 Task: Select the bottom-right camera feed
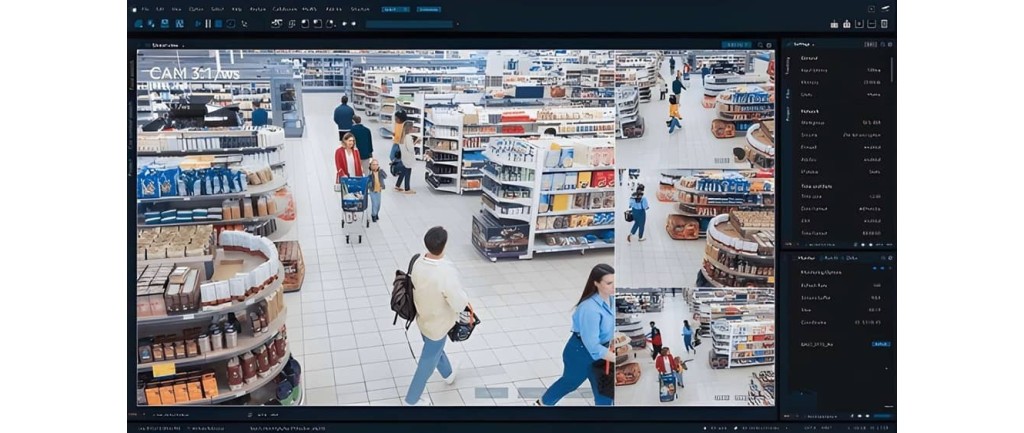point(695,346)
